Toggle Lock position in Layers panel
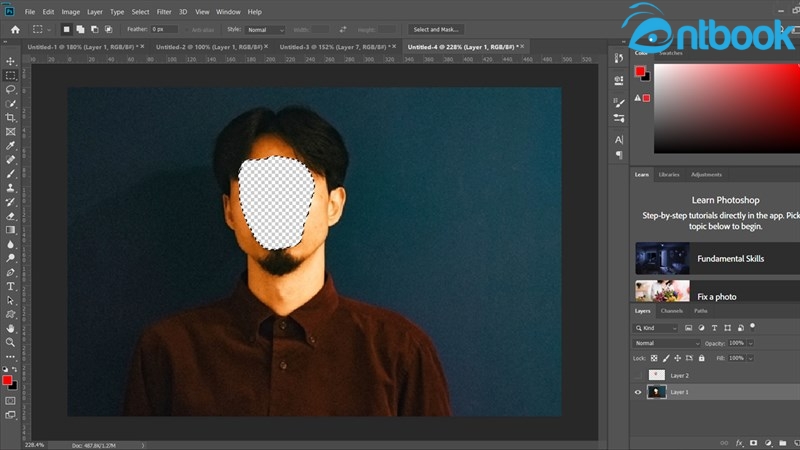The height and width of the screenshot is (450, 800). (678, 358)
